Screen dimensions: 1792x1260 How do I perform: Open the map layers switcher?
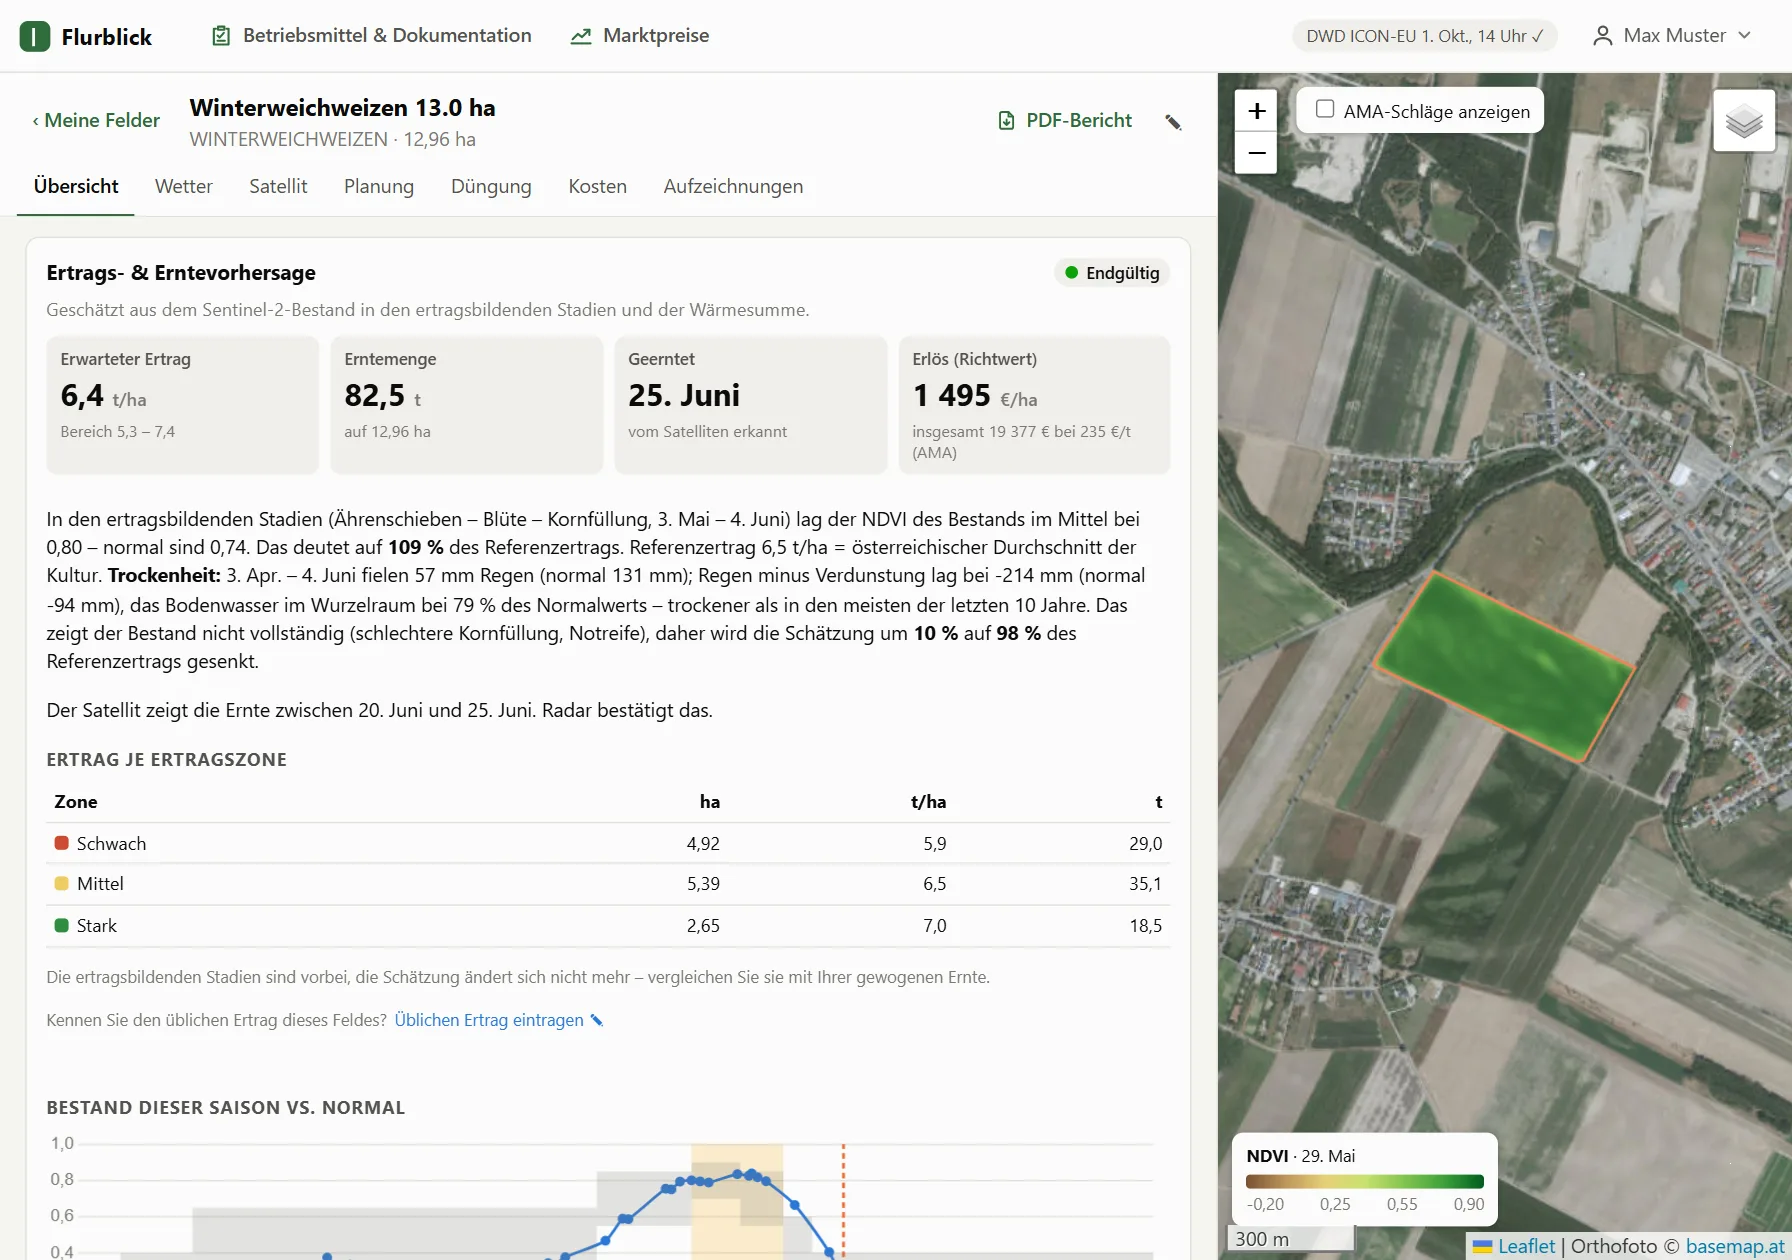coord(1743,121)
